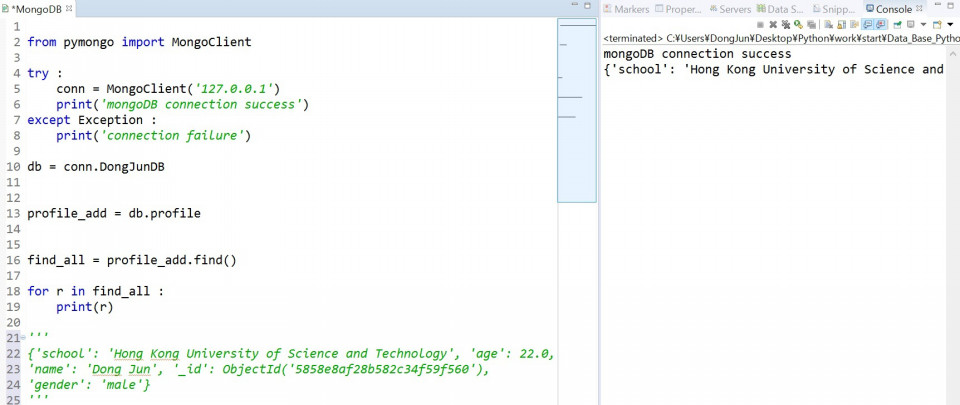Click line number 16 in the gutter
This screenshot has height=405, width=960.
point(13,260)
